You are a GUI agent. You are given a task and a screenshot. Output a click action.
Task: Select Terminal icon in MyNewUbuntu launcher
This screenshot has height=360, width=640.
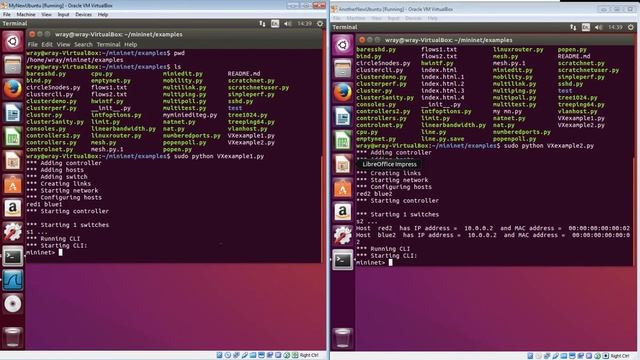point(13,256)
